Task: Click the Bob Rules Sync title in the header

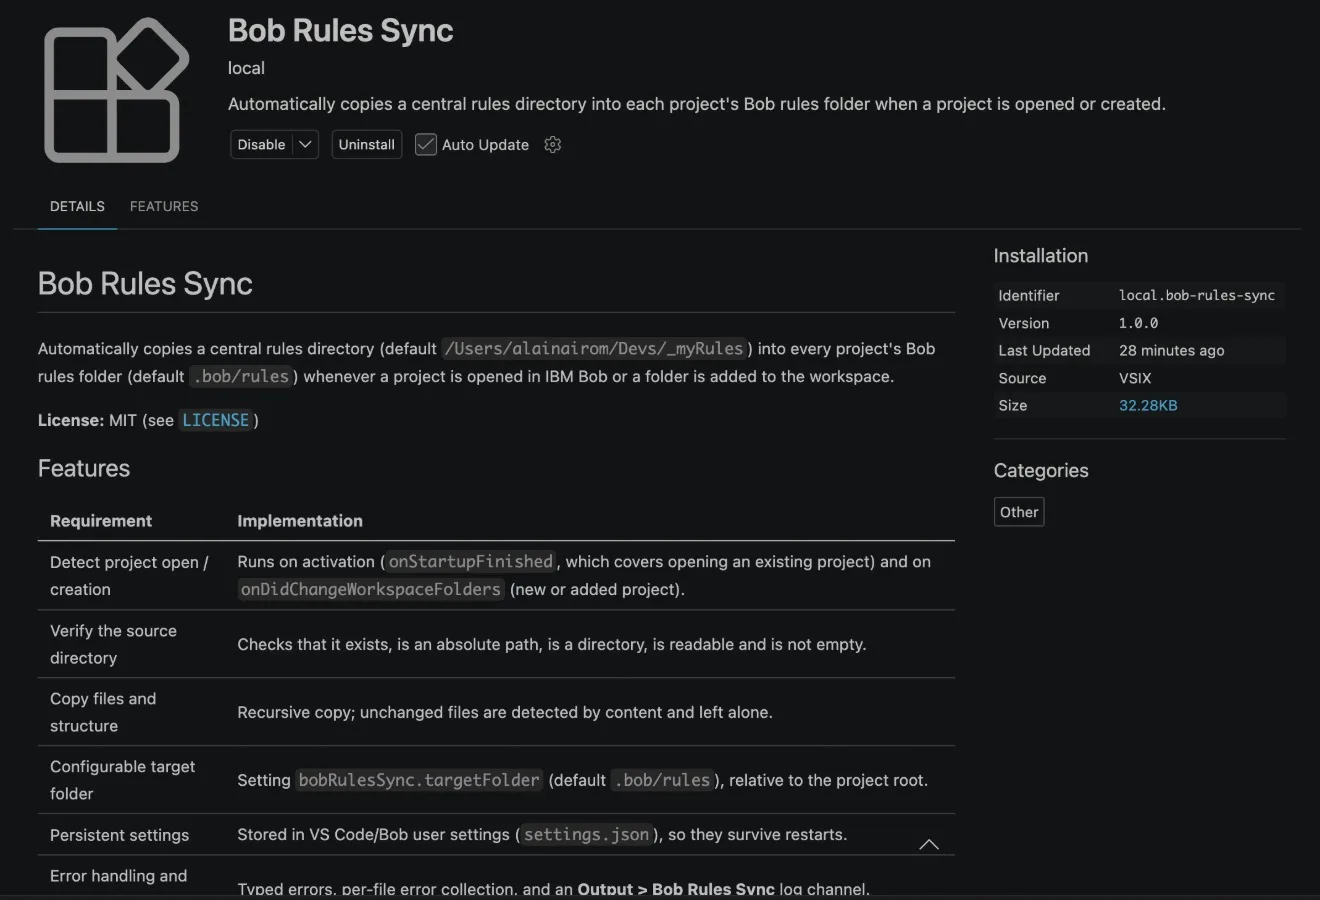Action: pyautogui.click(x=341, y=30)
